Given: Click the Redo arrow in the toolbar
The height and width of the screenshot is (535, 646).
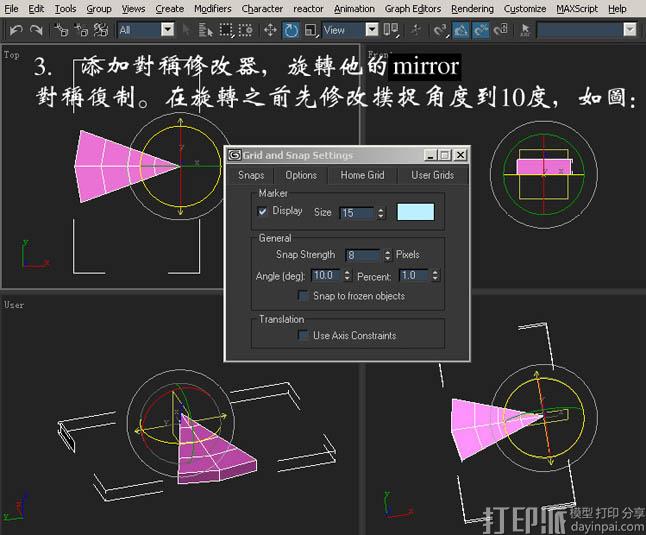Looking at the screenshot, I should (37, 30).
